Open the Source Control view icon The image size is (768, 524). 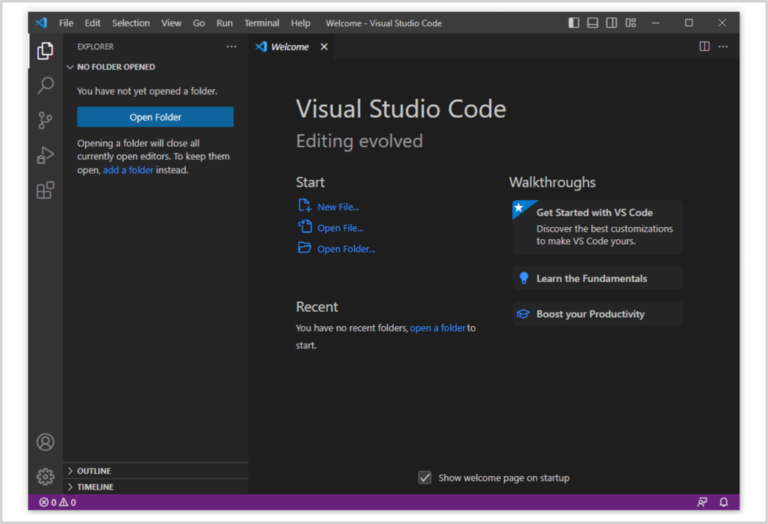(x=45, y=120)
